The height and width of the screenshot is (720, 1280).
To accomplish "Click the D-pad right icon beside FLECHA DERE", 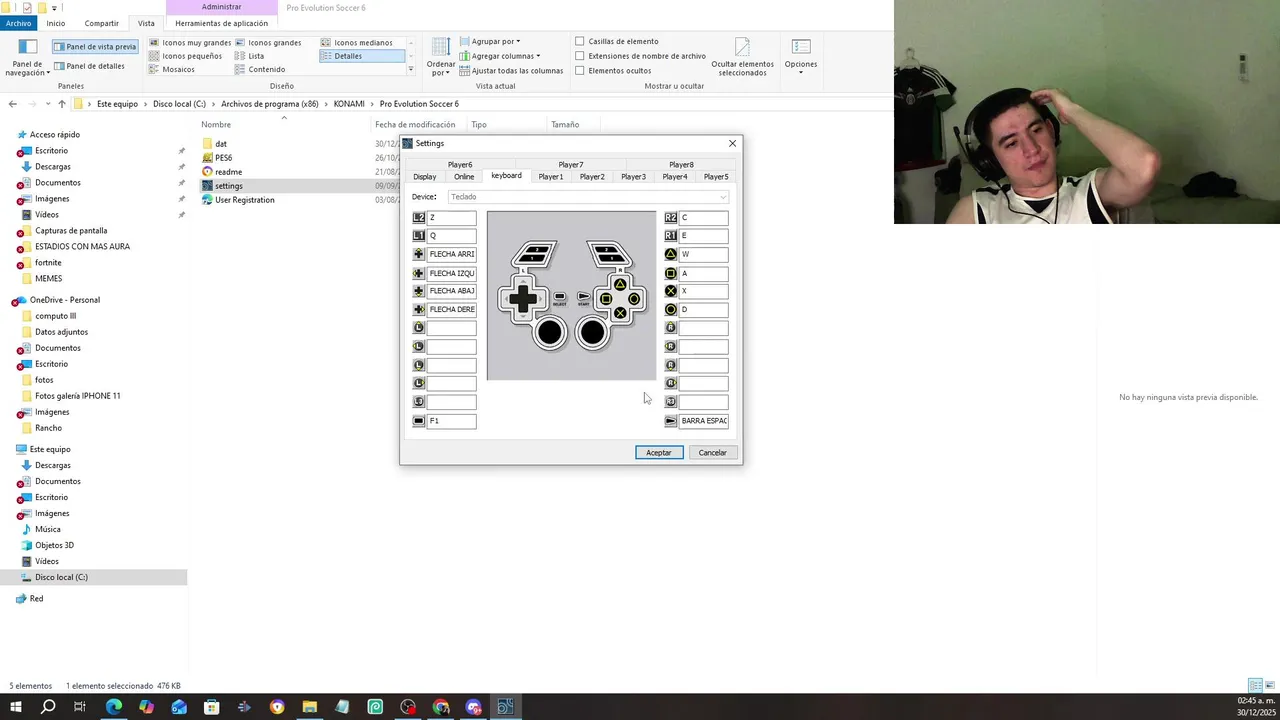I will tap(419, 310).
